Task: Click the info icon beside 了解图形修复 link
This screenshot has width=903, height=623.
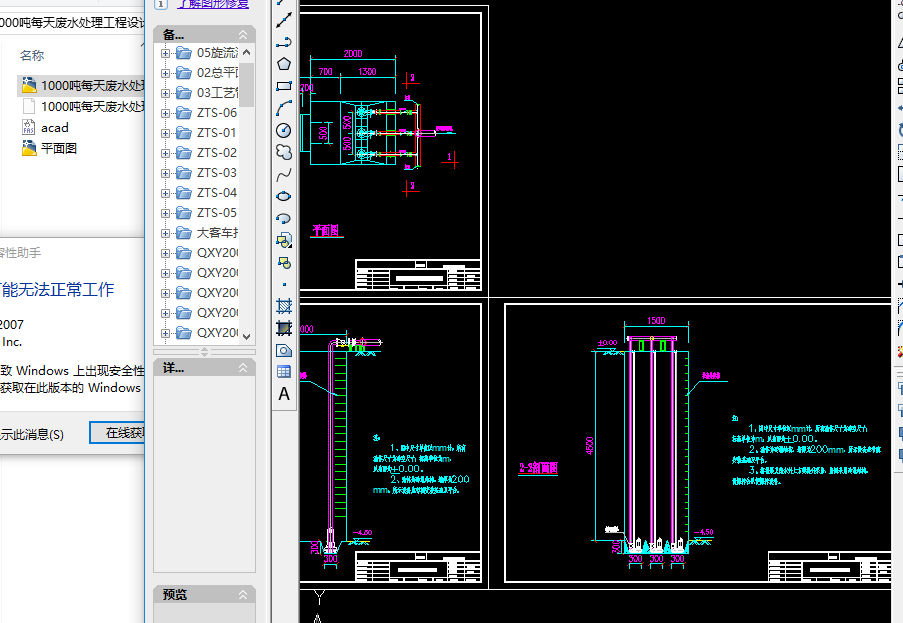Action: click(161, 4)
